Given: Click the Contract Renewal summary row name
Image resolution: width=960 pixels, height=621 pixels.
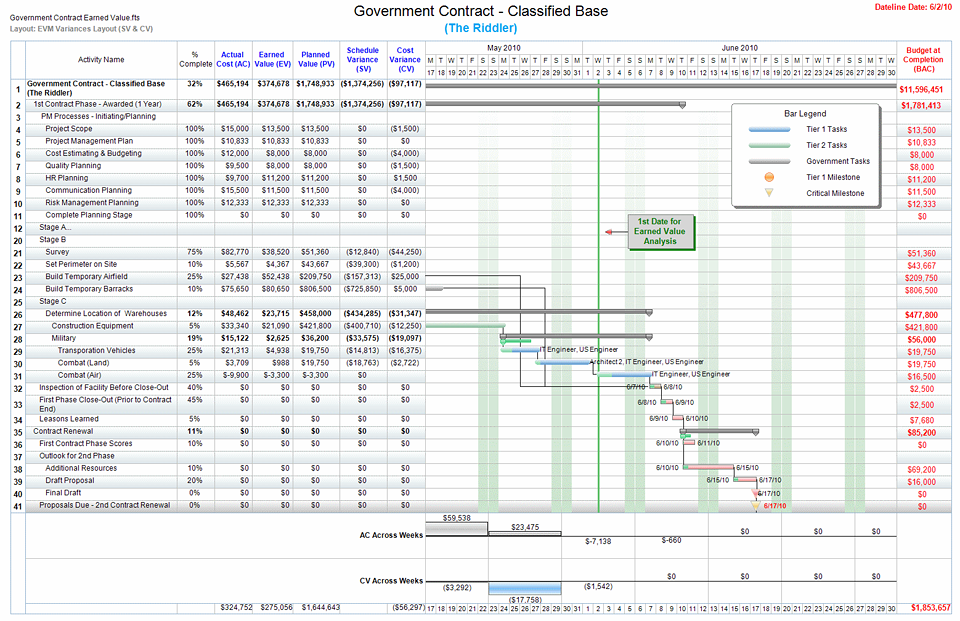Looking at the screenshot, I should point(63,431).
